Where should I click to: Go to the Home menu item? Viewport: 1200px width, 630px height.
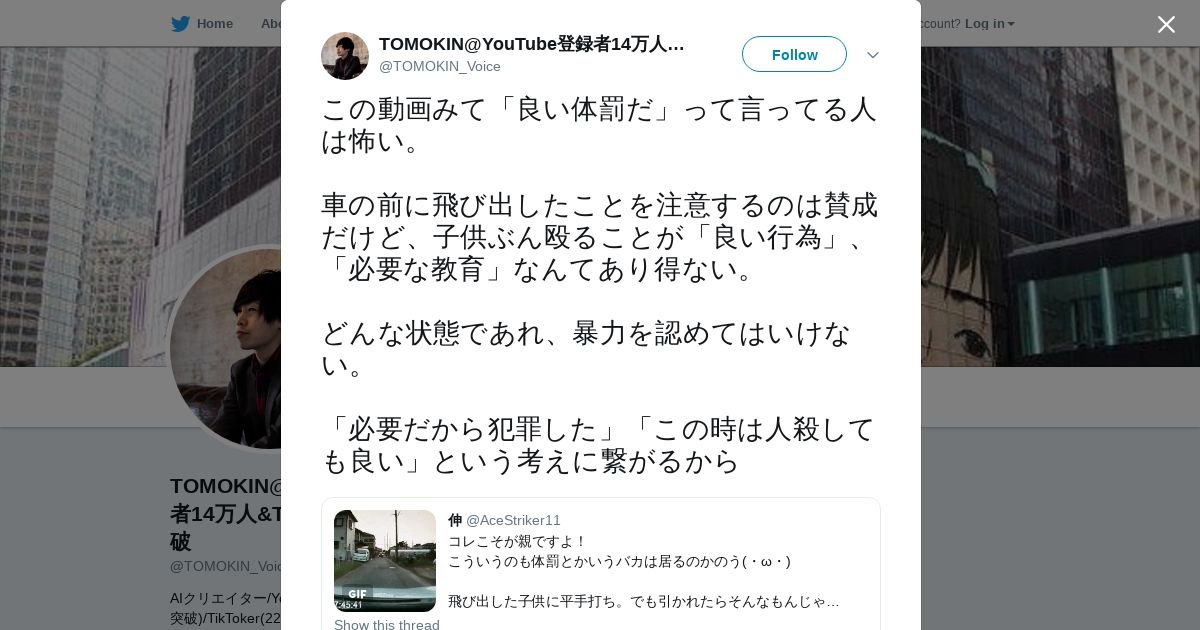coord(214,24)
